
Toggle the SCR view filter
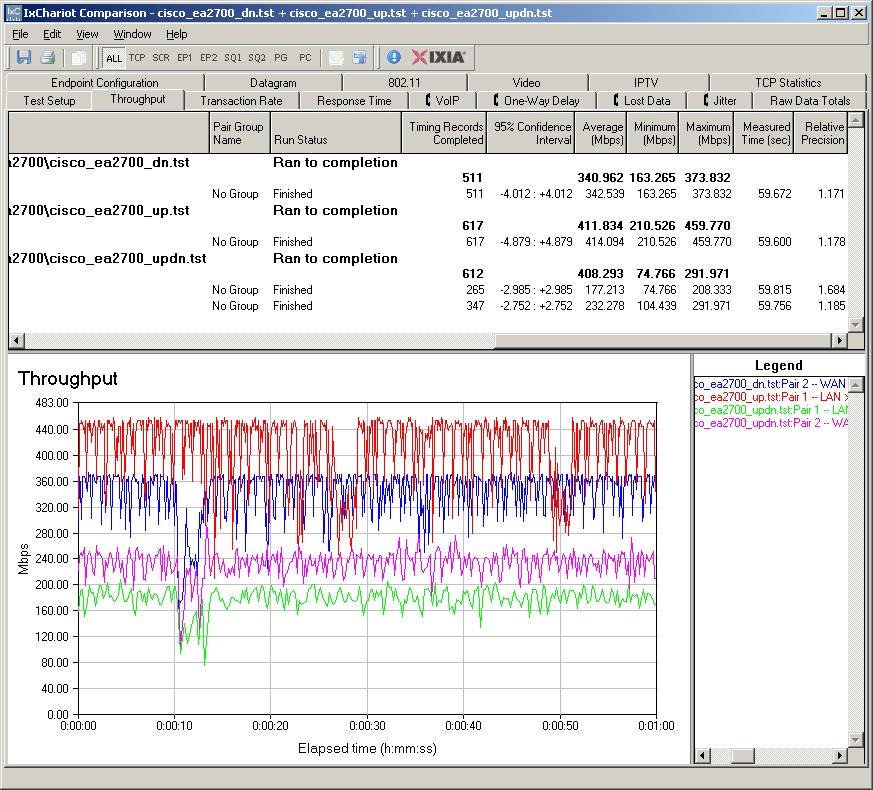(x=161, y=57)
